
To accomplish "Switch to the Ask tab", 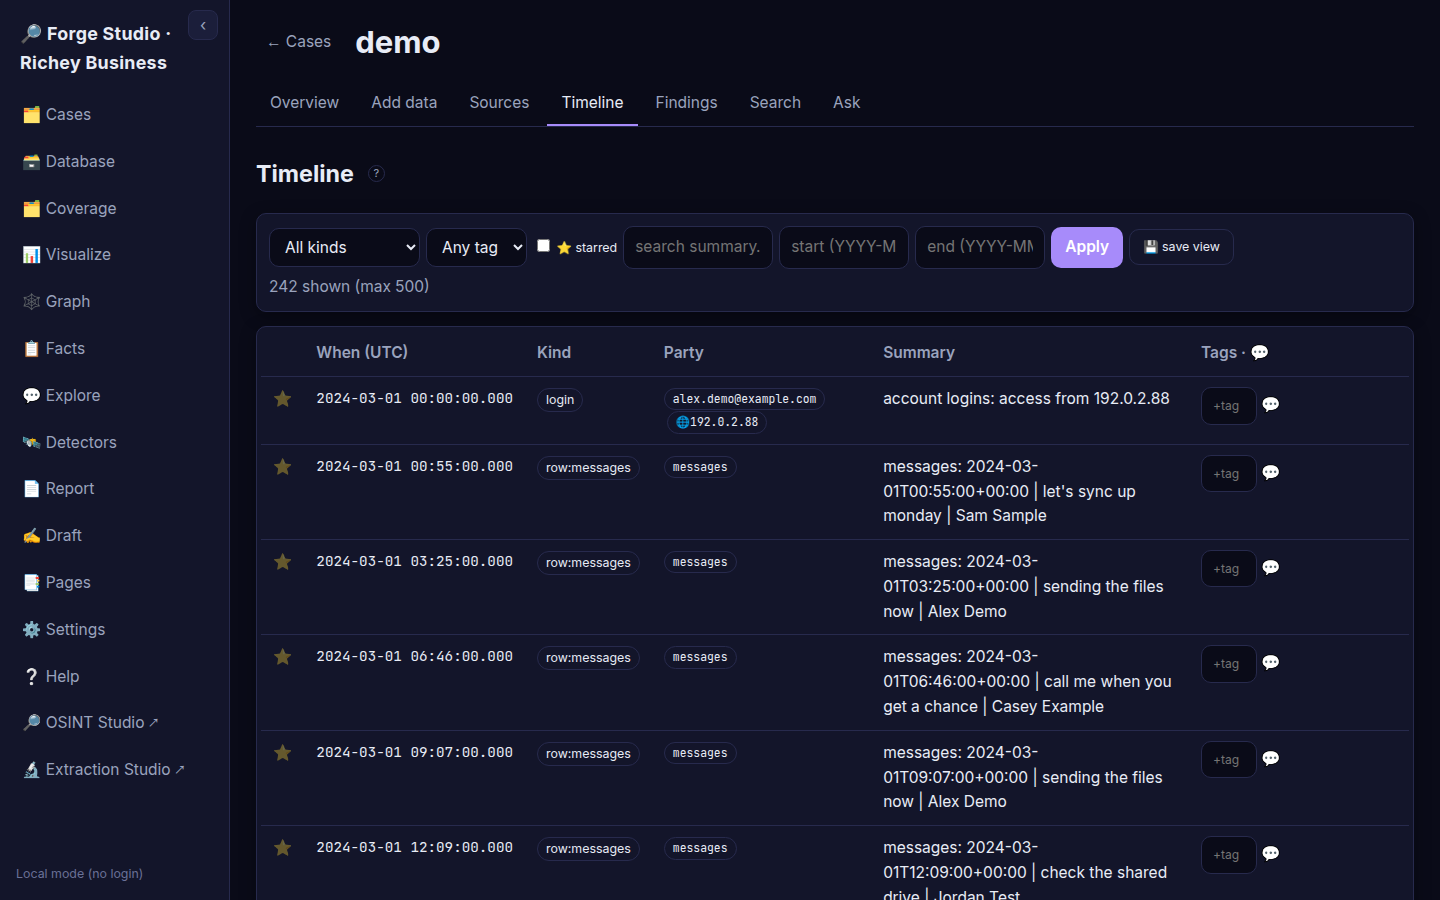I will (846, 102).
